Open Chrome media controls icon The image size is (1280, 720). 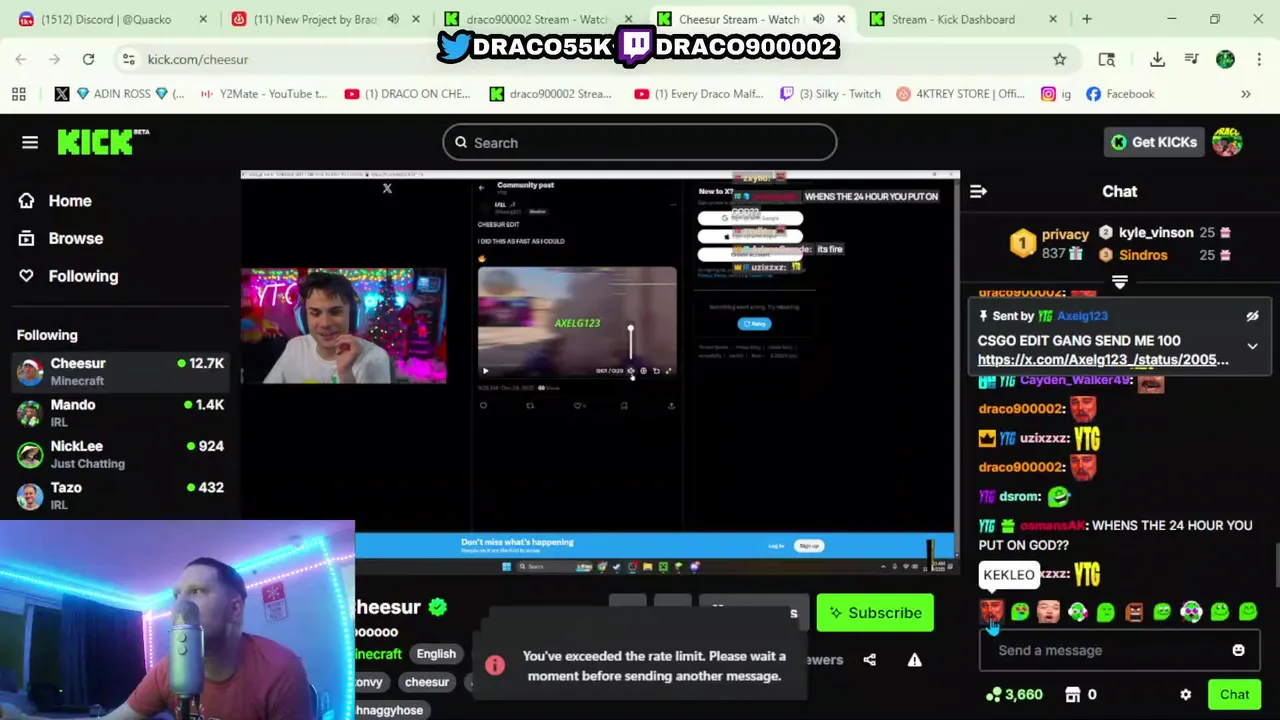pyautogui.click(x=1191, y=59)
